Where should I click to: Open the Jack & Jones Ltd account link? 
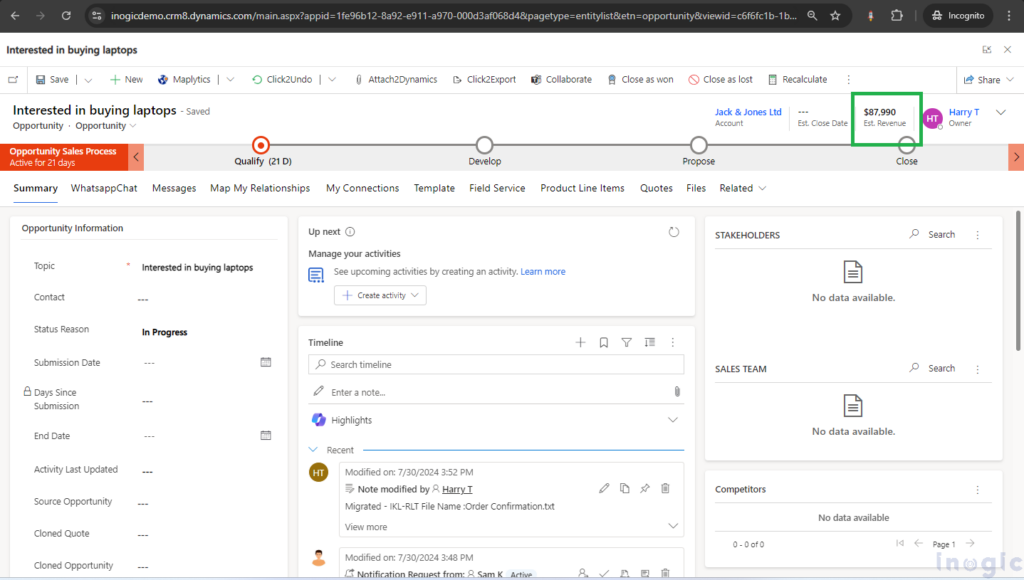point(747,111)
